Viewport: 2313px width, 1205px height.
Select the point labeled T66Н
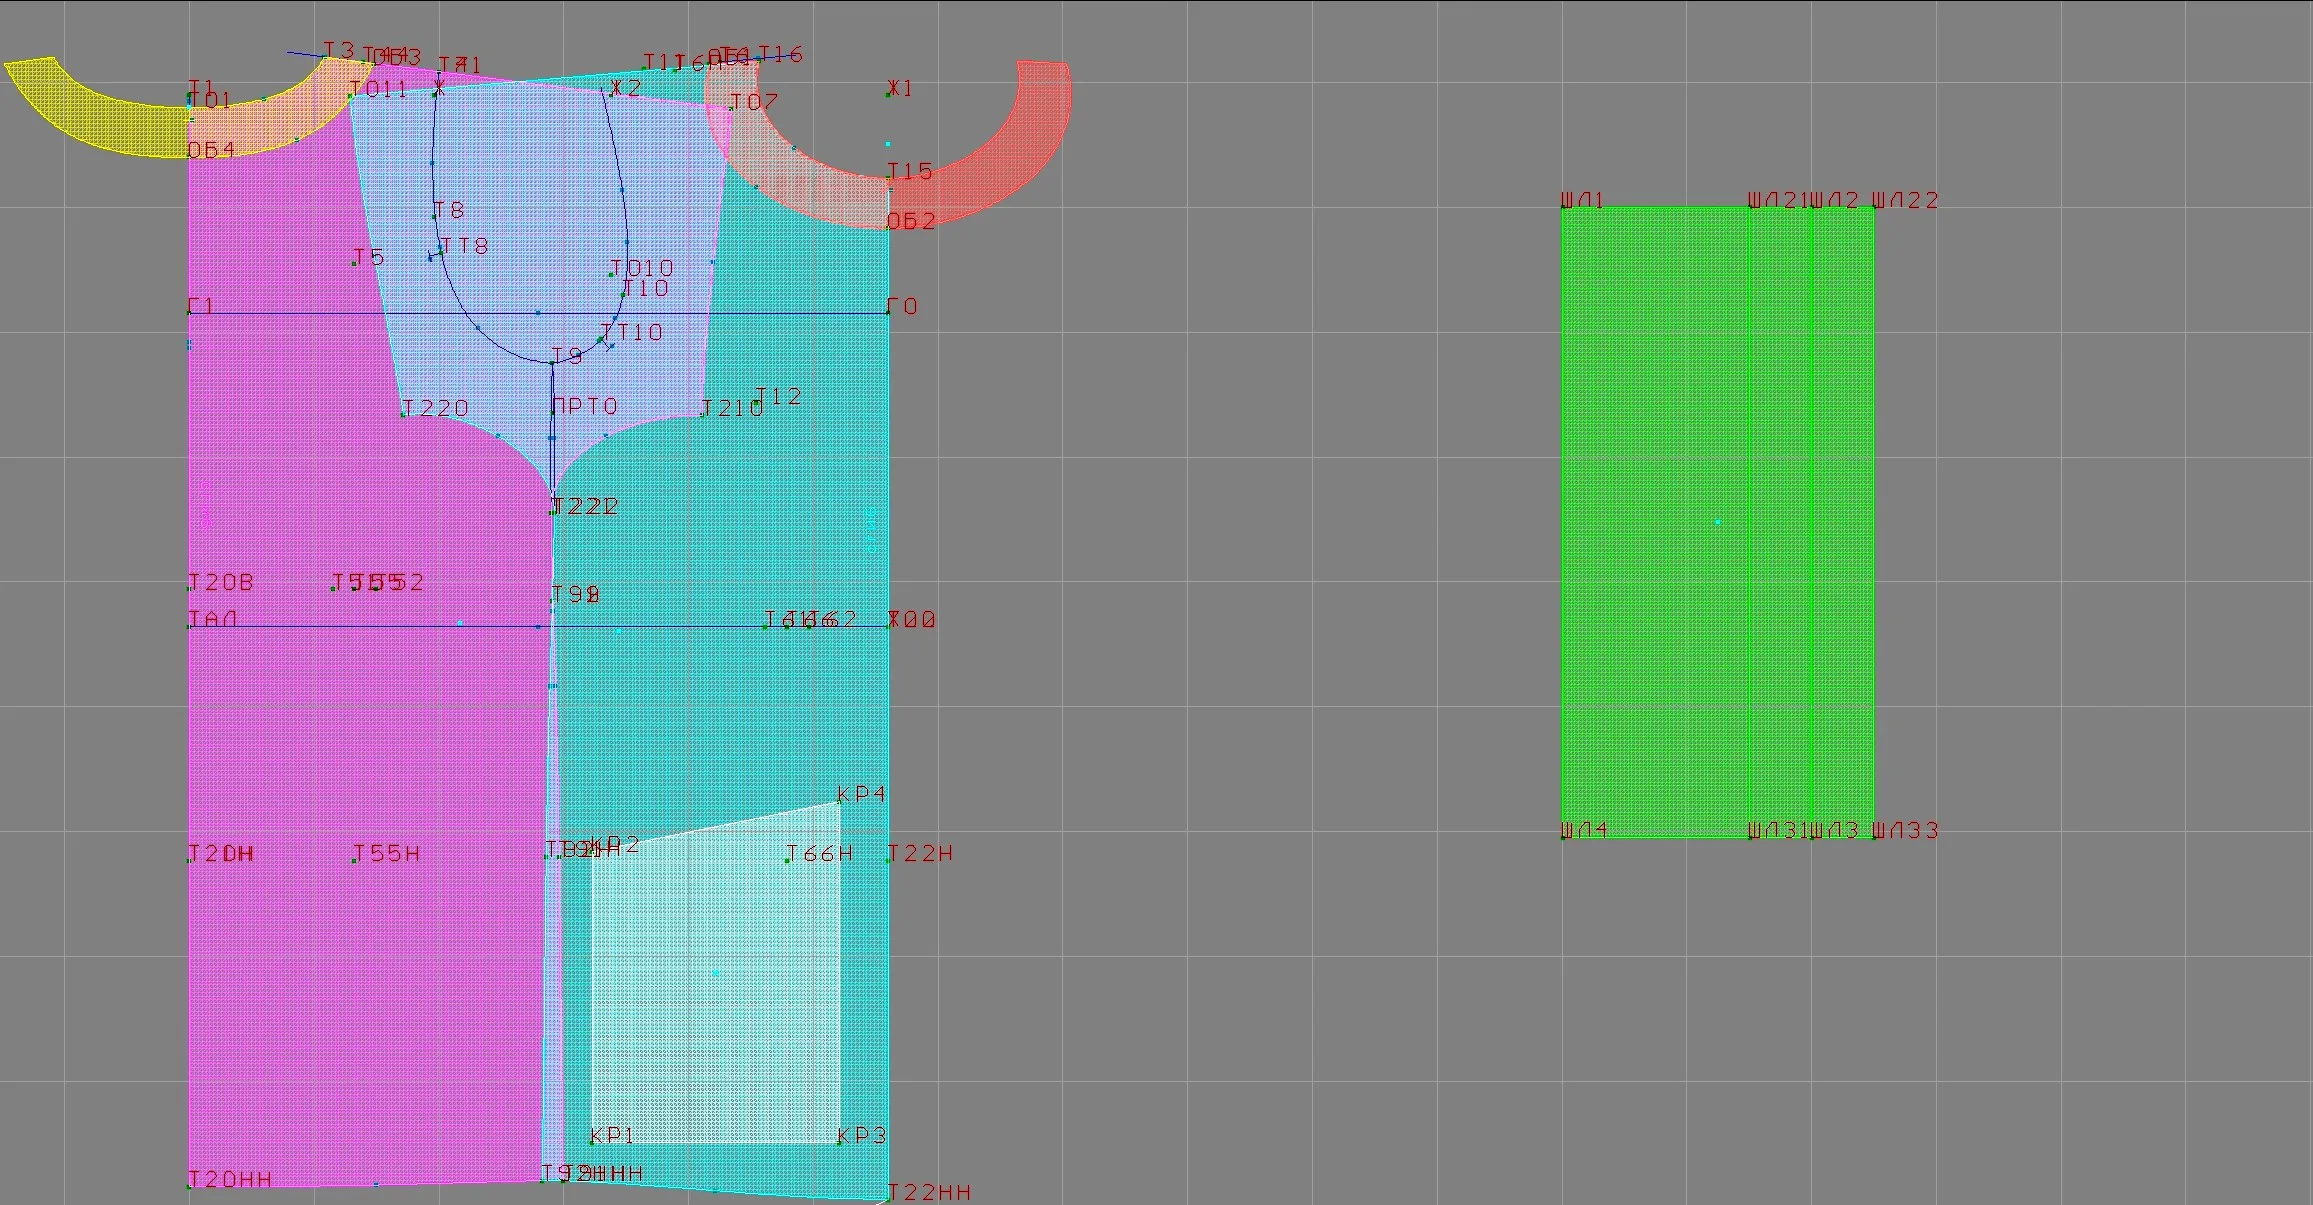pos(819,853)
